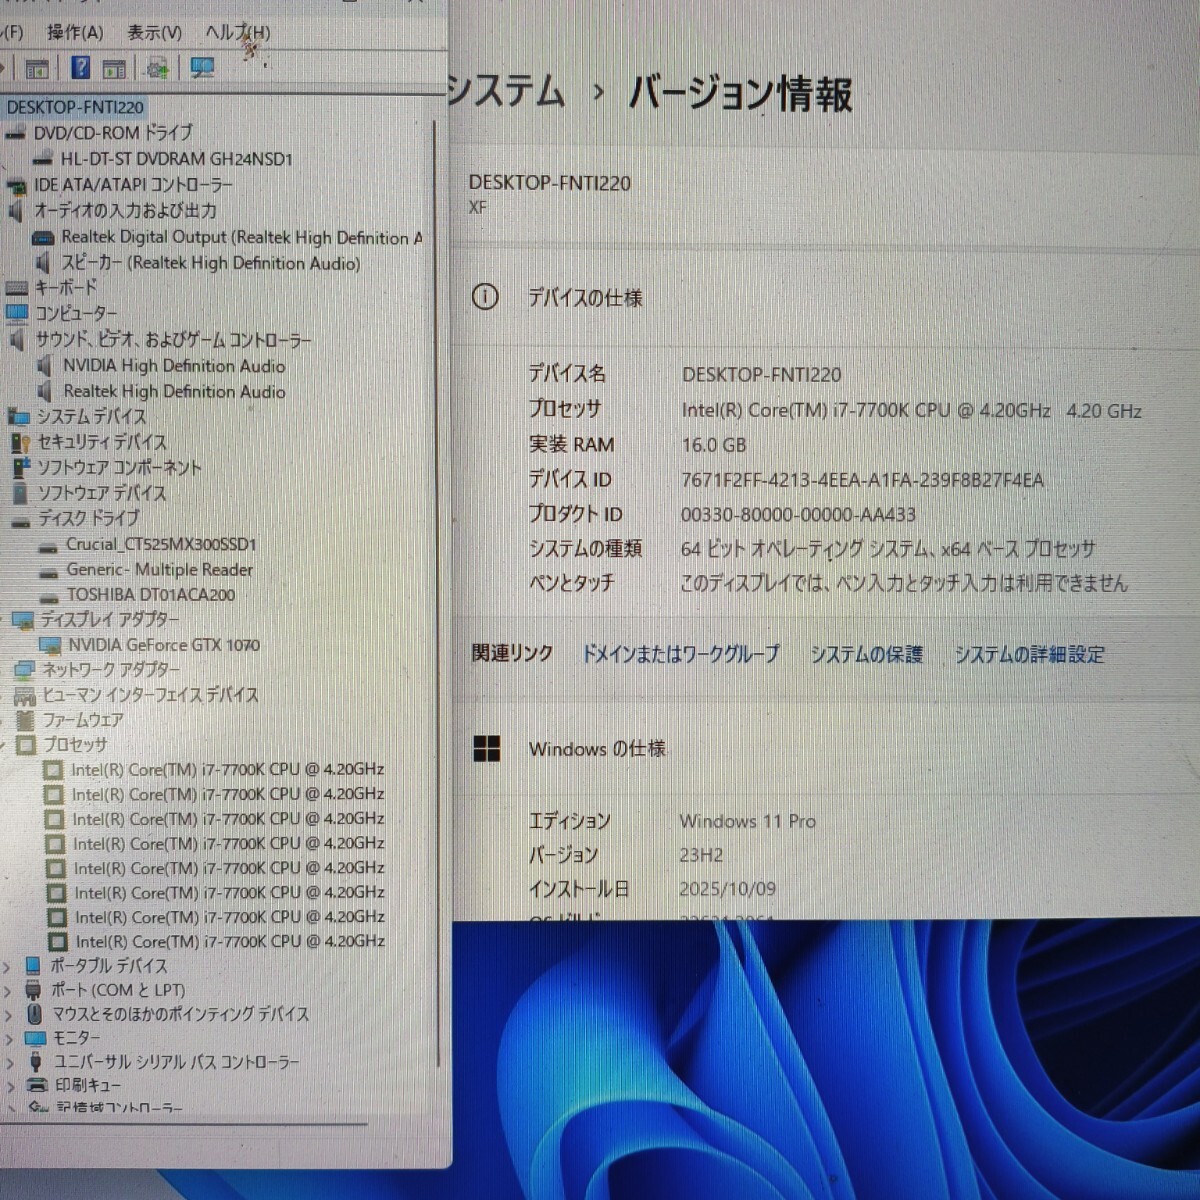Open the ドメインまたはワークグループ link
The width and height of the screenshot is (1200, 1200).
click(x=681, y=654)
